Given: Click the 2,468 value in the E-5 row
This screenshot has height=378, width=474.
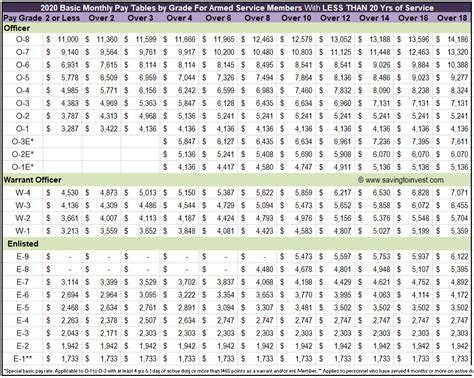Looking at the screenshot, I should tap(70, 308).
